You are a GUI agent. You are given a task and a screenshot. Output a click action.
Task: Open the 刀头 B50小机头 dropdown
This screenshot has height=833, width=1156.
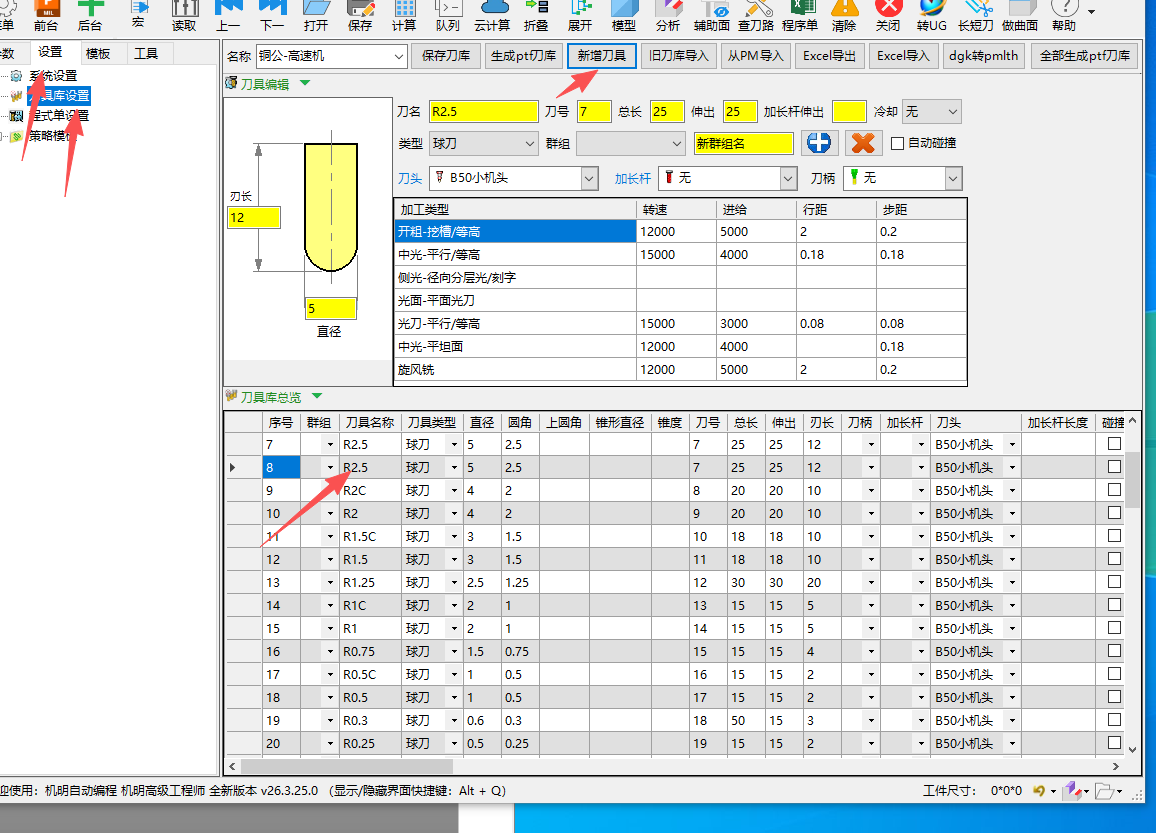589,178
